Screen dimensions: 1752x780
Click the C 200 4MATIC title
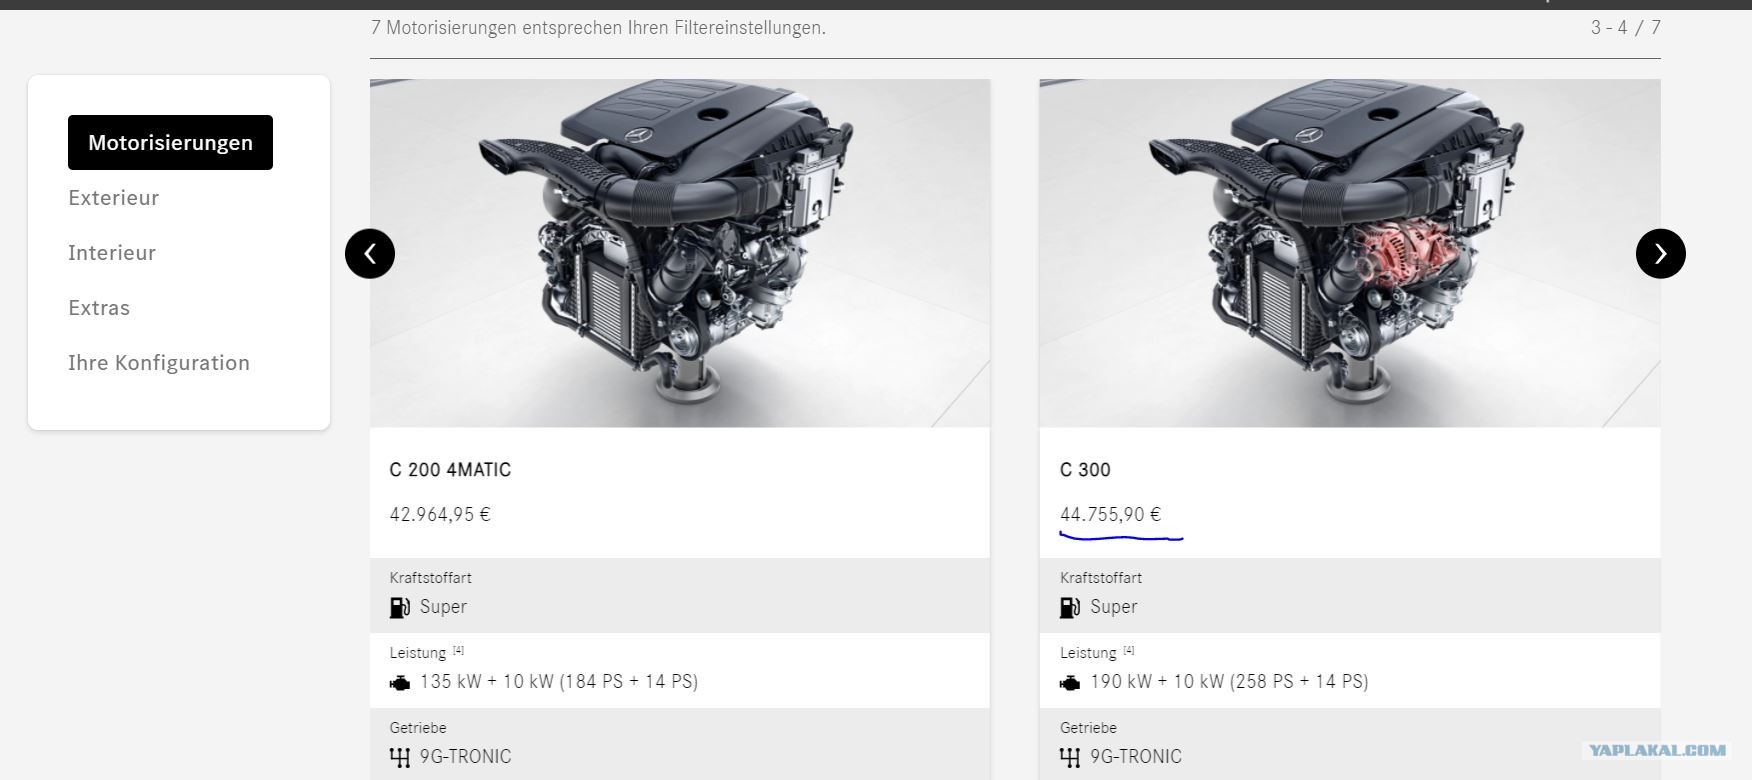[450, 470]
